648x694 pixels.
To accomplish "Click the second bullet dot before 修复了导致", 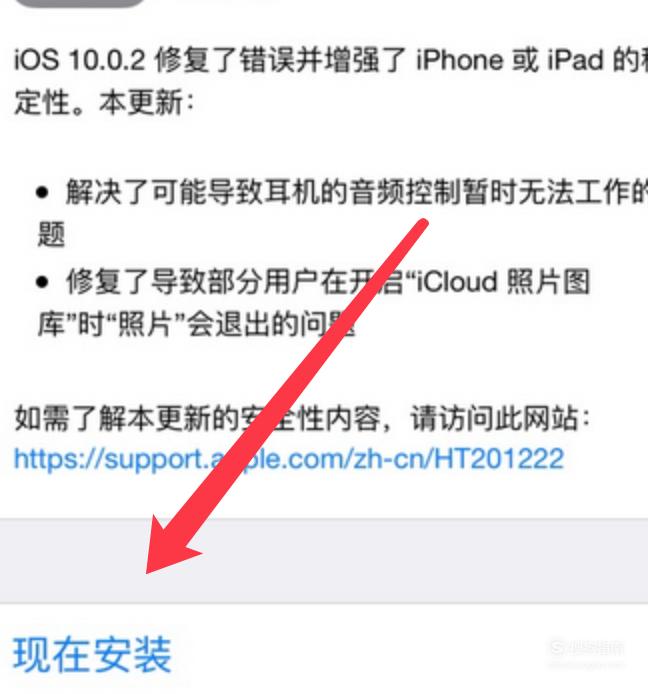I will coord(42,281).
